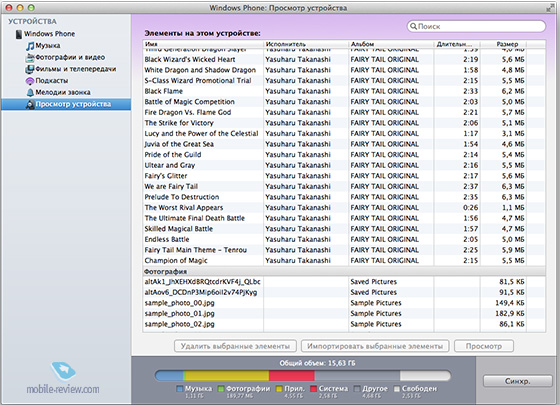Select the Windows Phone device entry

[49, 34]
